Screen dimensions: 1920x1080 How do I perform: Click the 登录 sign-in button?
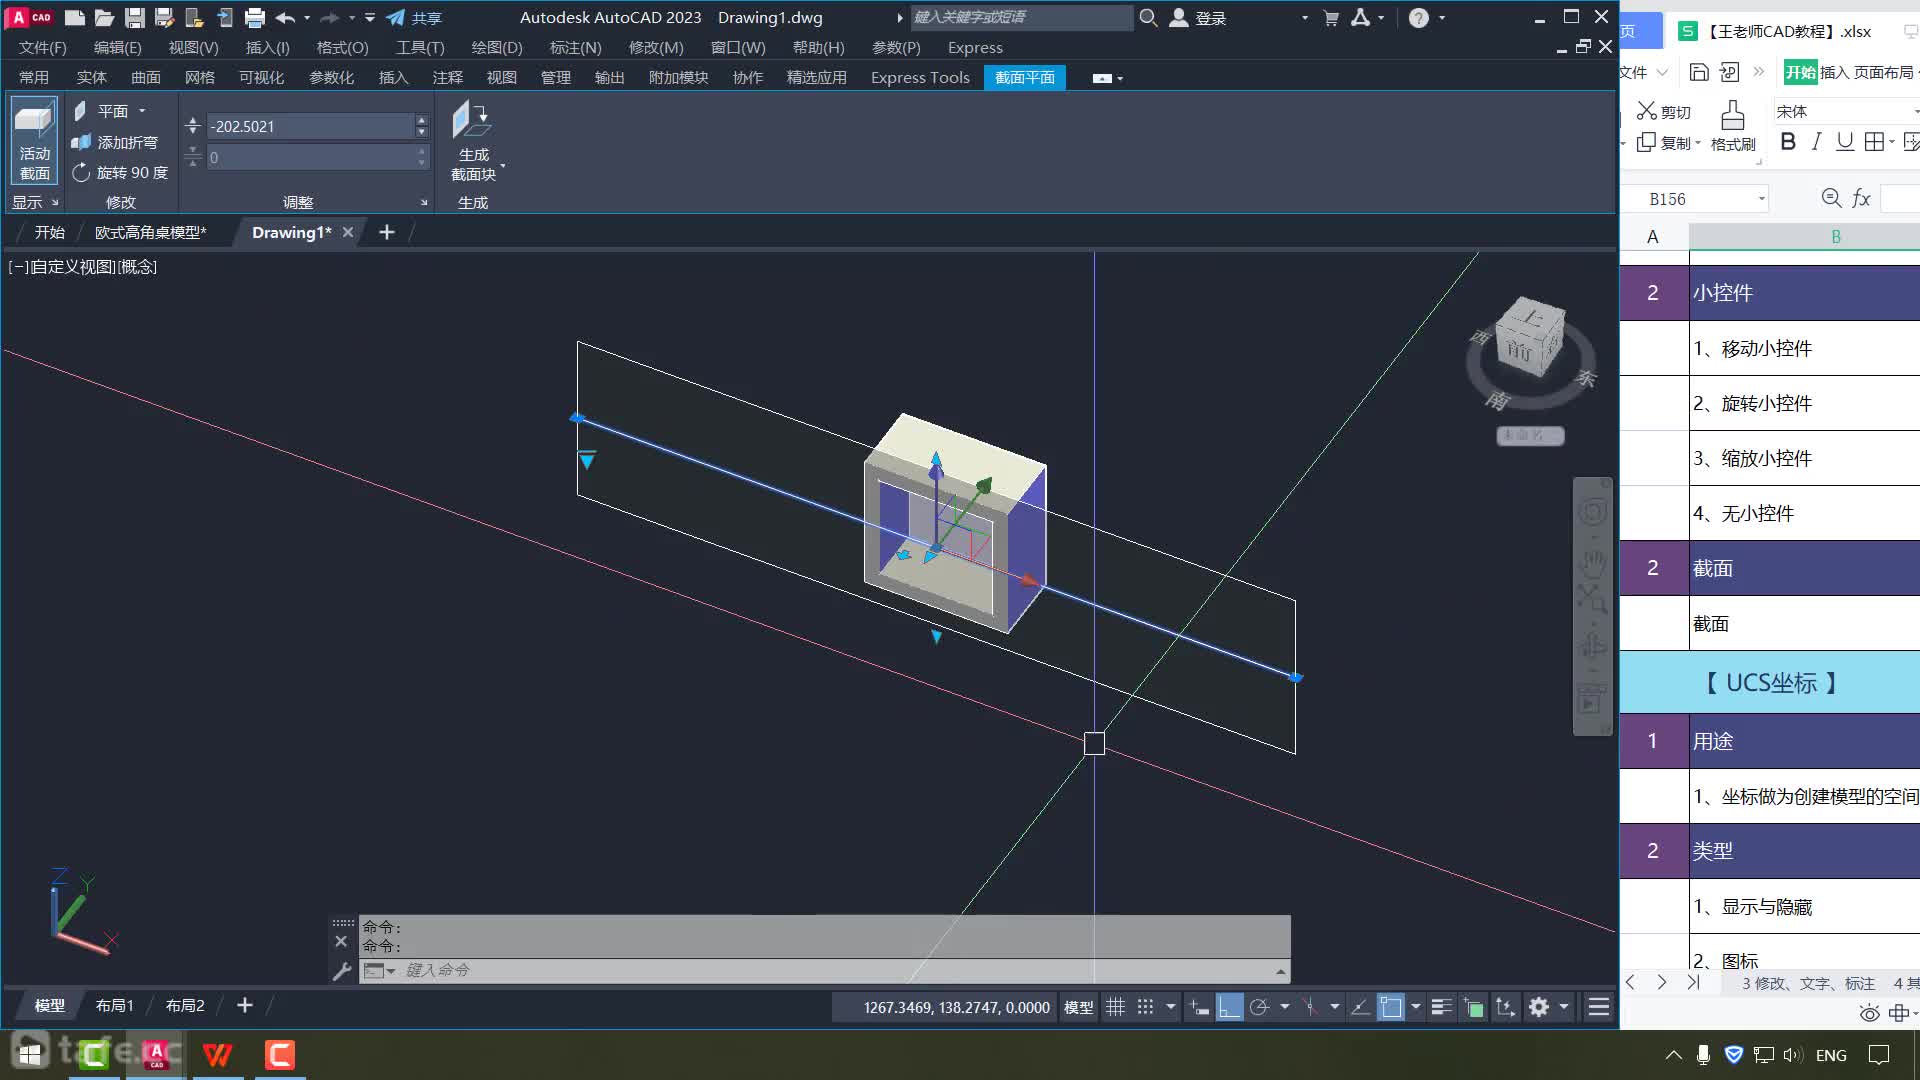[x=1199, y=17]
